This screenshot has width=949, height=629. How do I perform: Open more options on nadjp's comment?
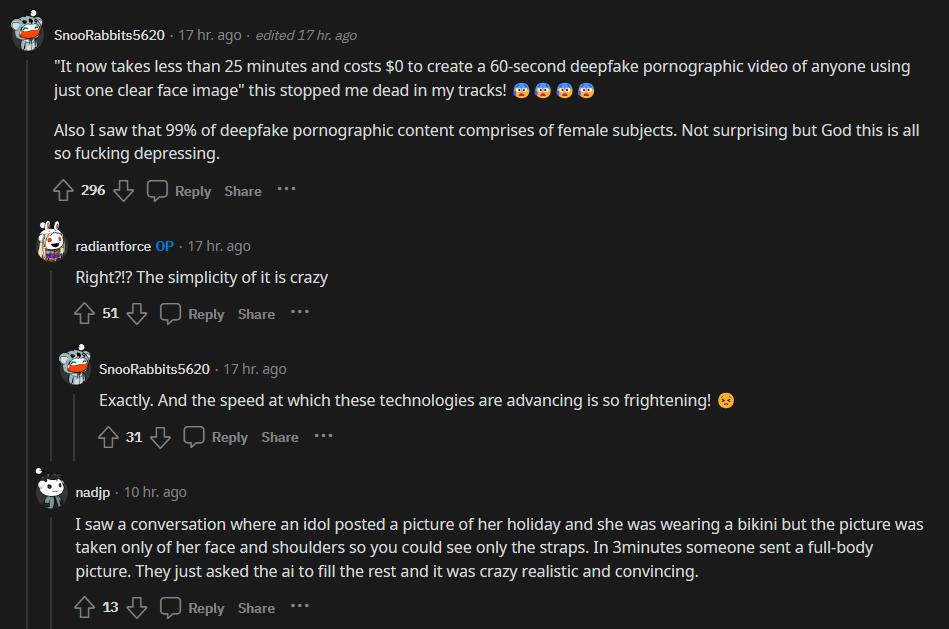pyautogui.click(x=300, y=606)
